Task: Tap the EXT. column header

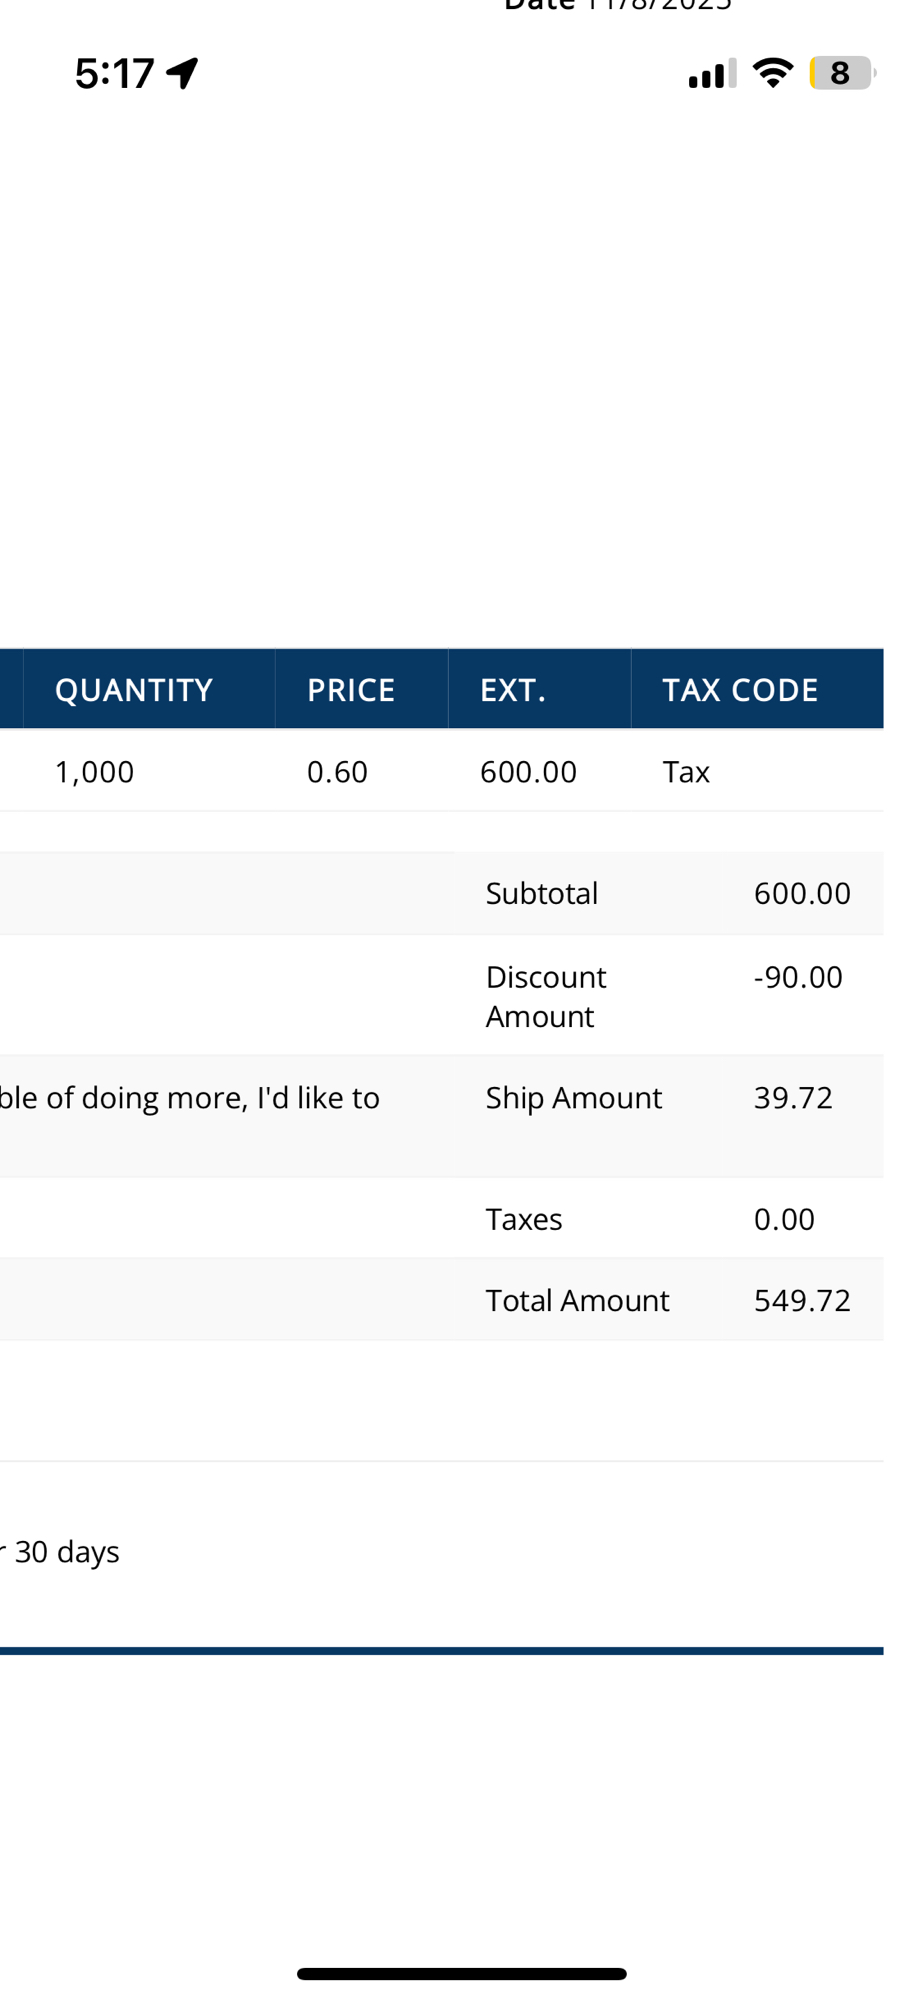Action: [513, 690]
